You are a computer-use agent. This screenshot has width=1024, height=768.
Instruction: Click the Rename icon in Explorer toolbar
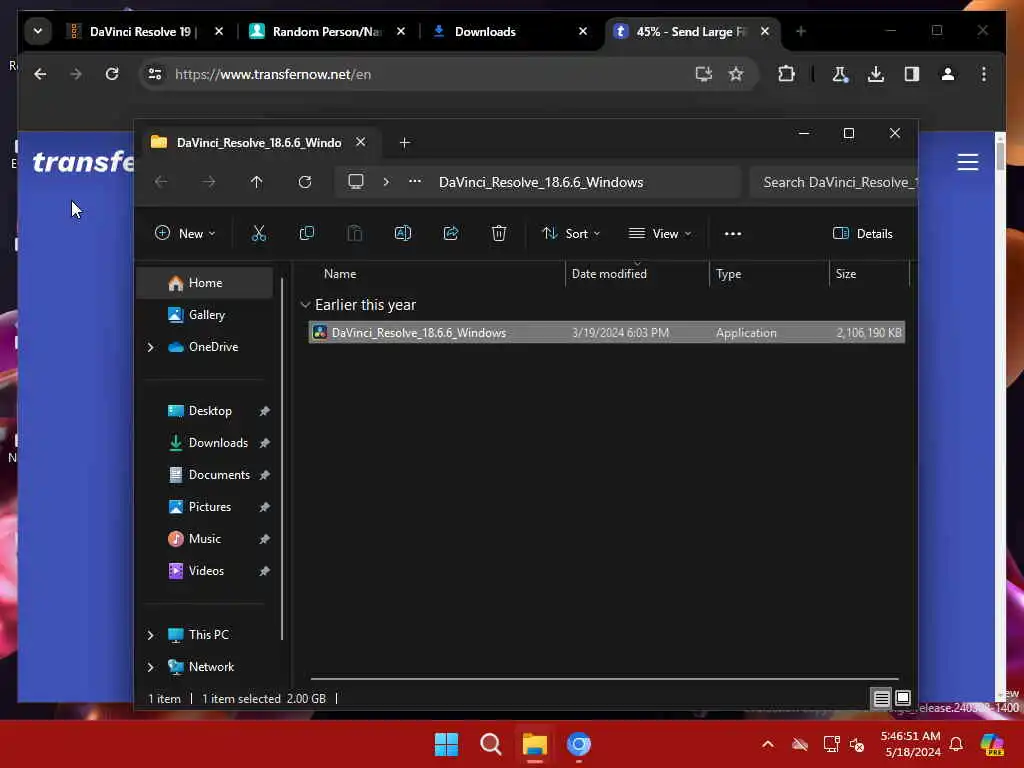click(x=403, y=233)
